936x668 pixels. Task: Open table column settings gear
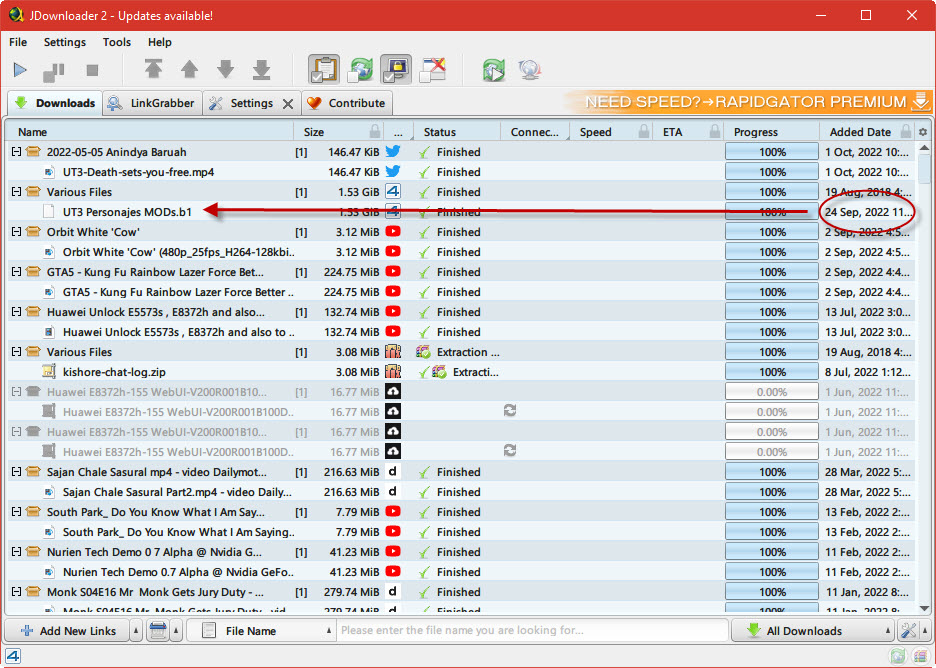pos(923,132)
